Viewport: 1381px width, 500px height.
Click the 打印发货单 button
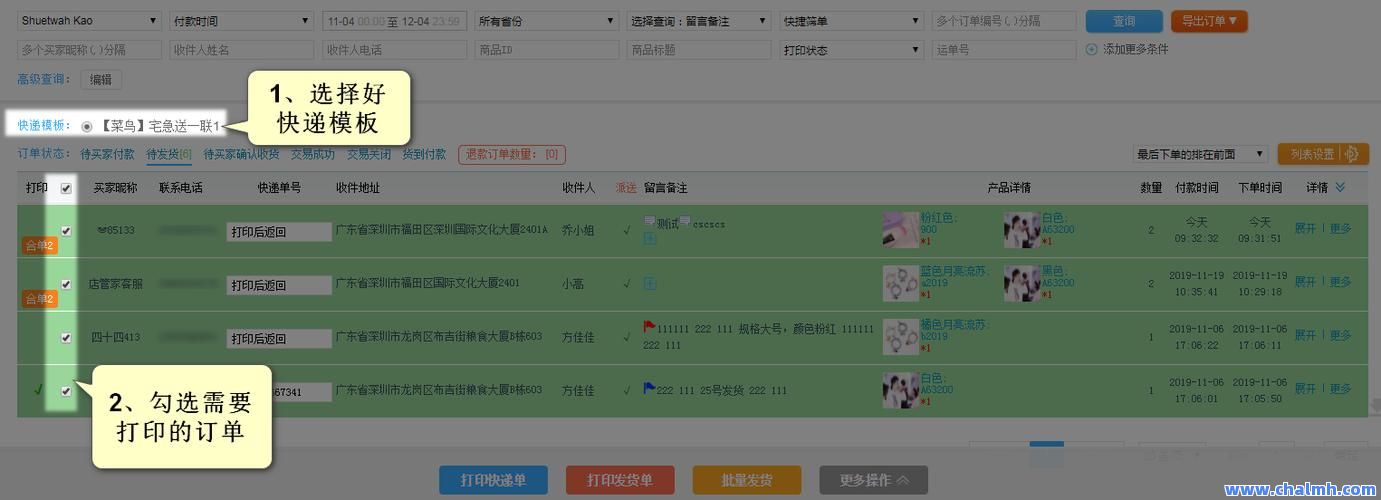tap(620, 480)
